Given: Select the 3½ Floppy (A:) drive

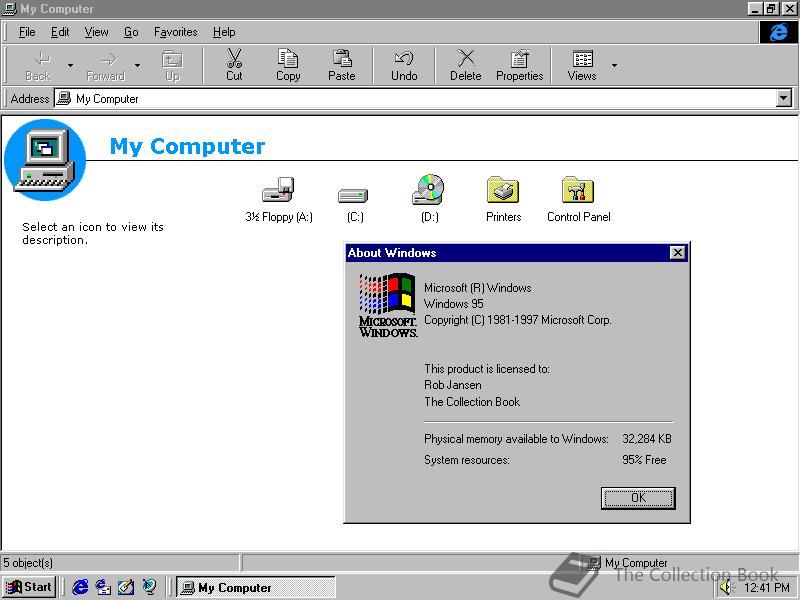Looking at the screenshot, I should click(x=279, y=200).
